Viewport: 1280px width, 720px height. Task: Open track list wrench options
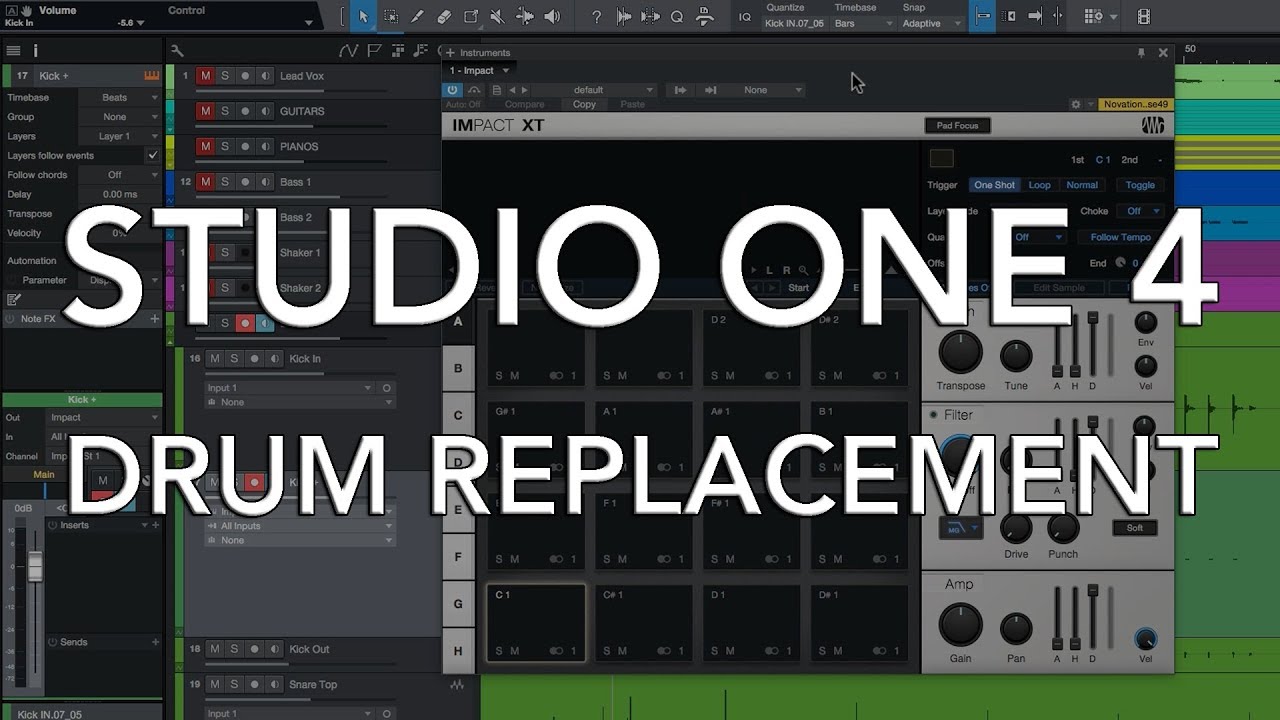(177, 50)
